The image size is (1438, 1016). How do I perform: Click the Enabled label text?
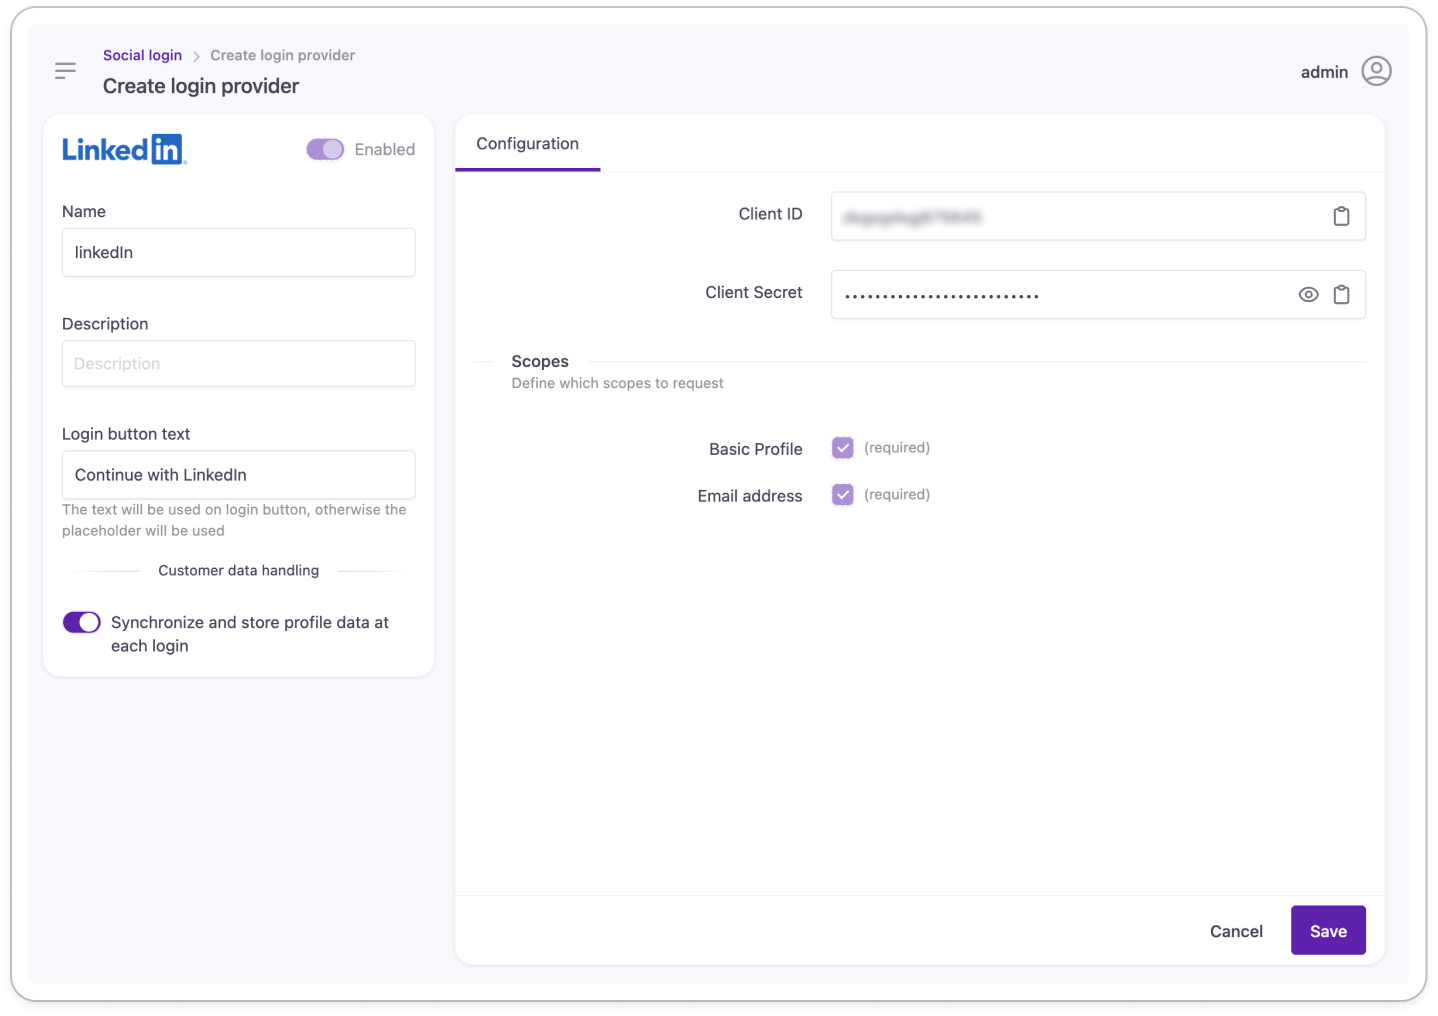tap(384, 149)
